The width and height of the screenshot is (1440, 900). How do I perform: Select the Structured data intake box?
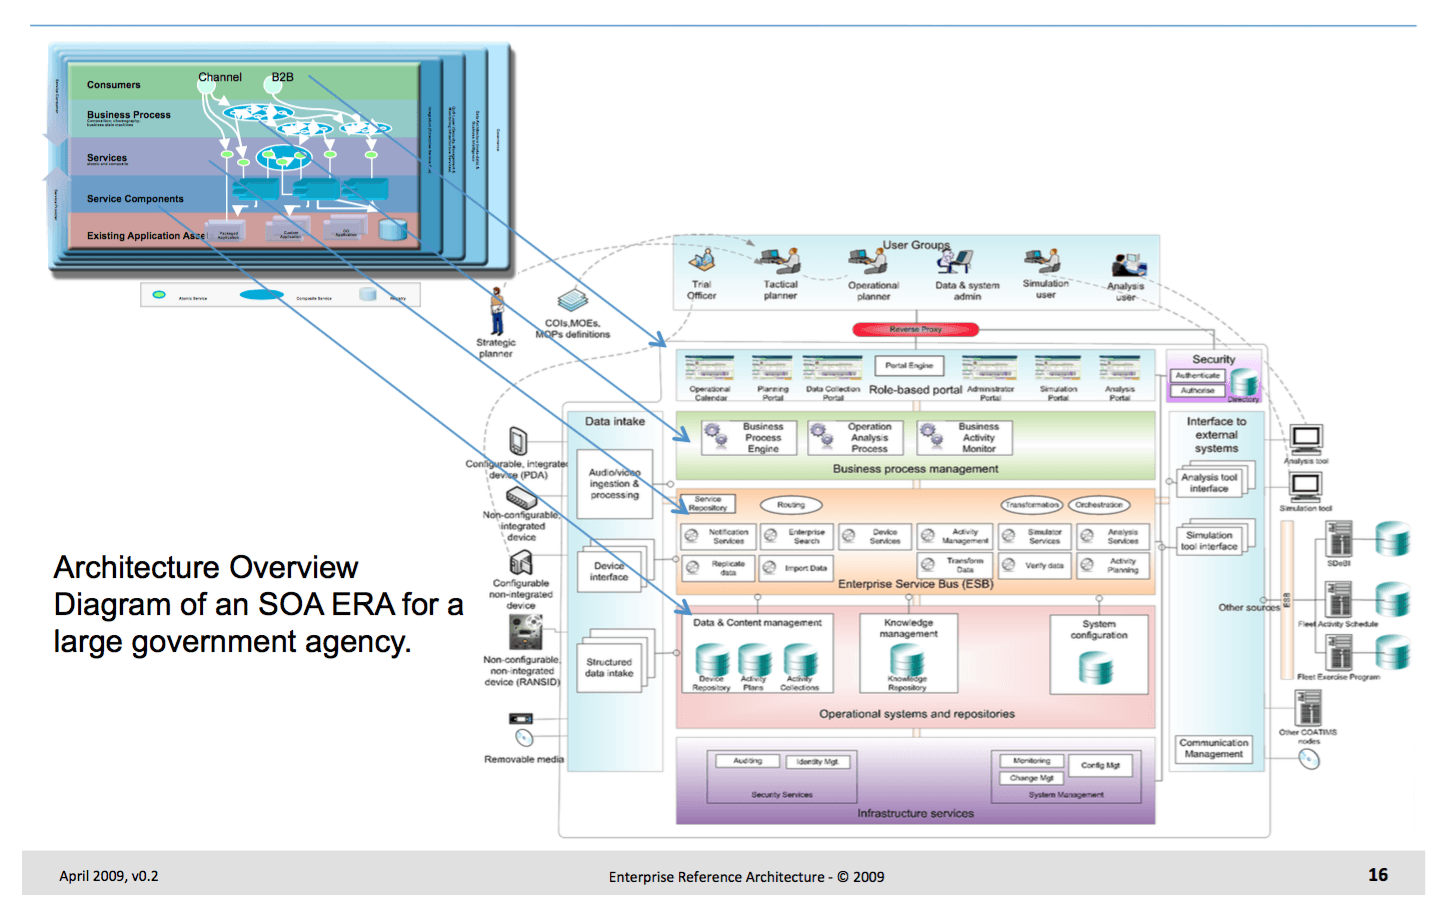point(609,667)
